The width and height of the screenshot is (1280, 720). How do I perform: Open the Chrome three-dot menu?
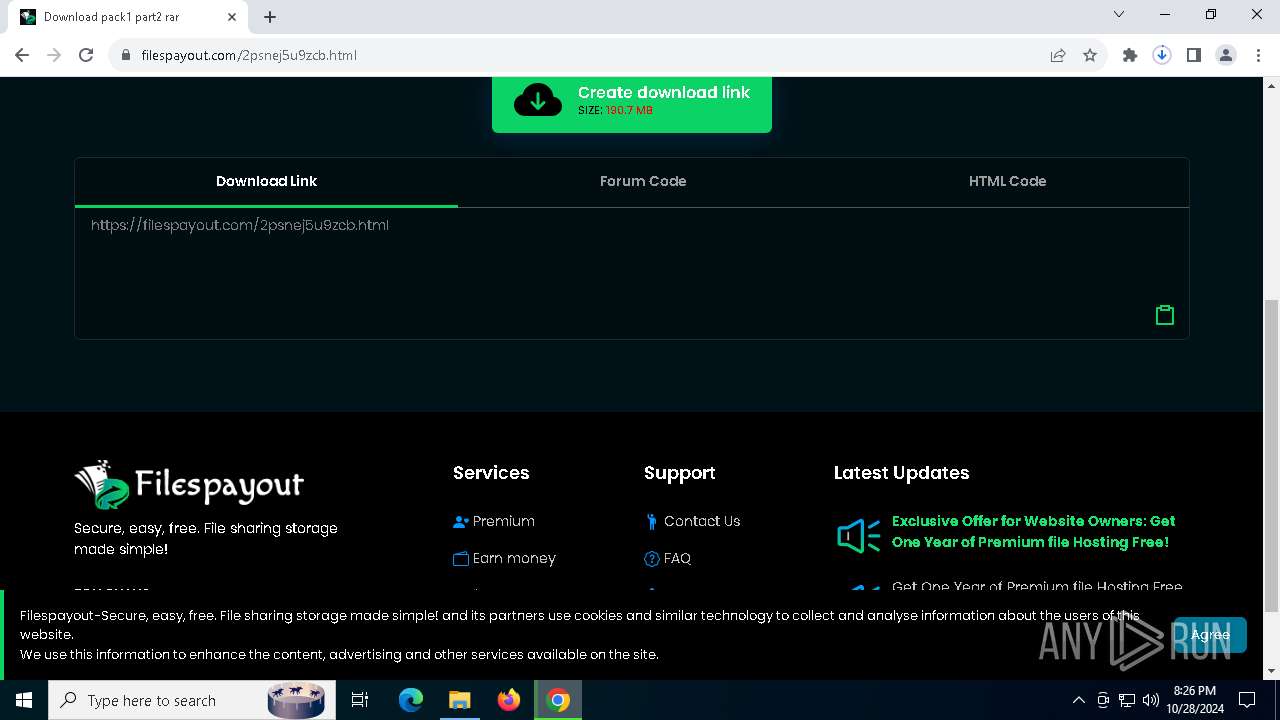[x=1257, y=55]
